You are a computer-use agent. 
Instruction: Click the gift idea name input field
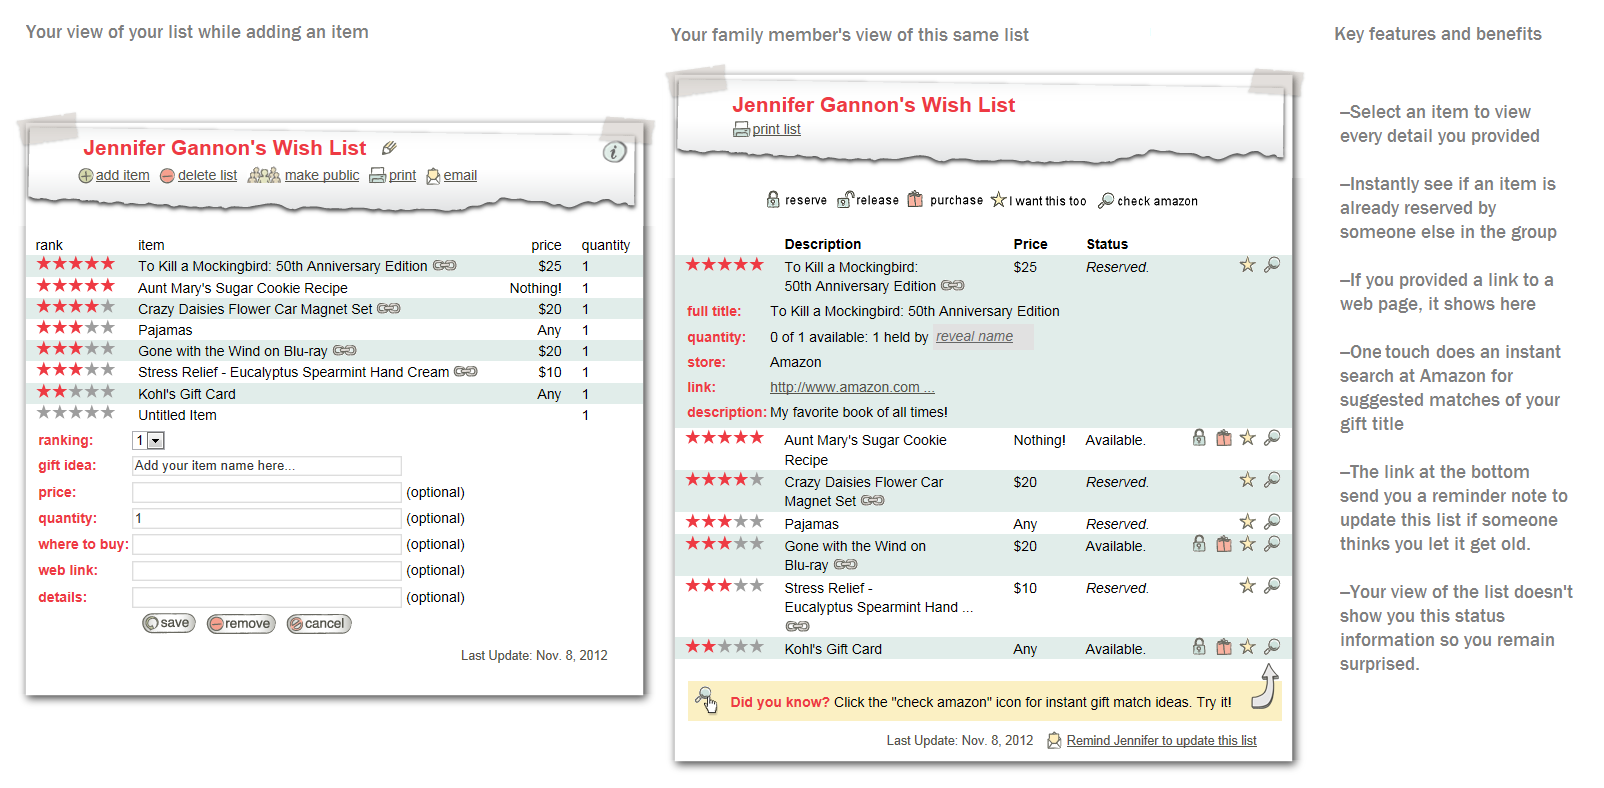[x=267, y=466]
